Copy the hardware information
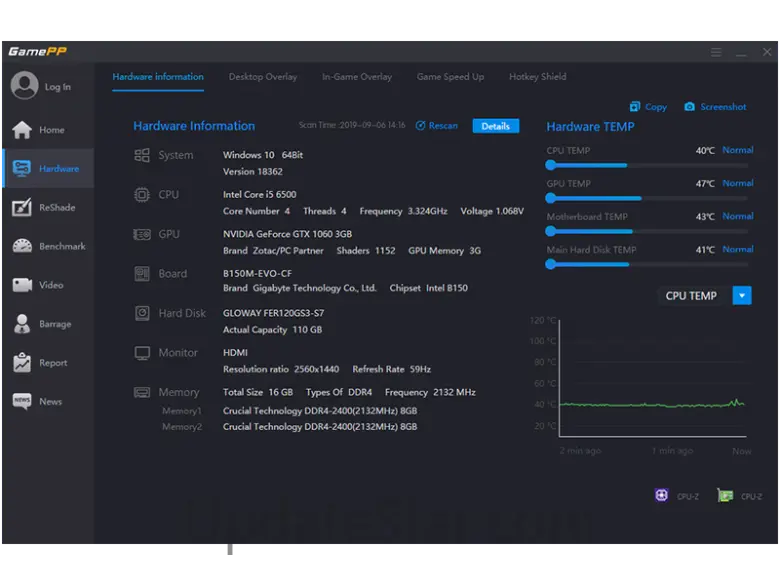This screenshot has height=585, width=780. pyautogui.click(x=648, y=107)
